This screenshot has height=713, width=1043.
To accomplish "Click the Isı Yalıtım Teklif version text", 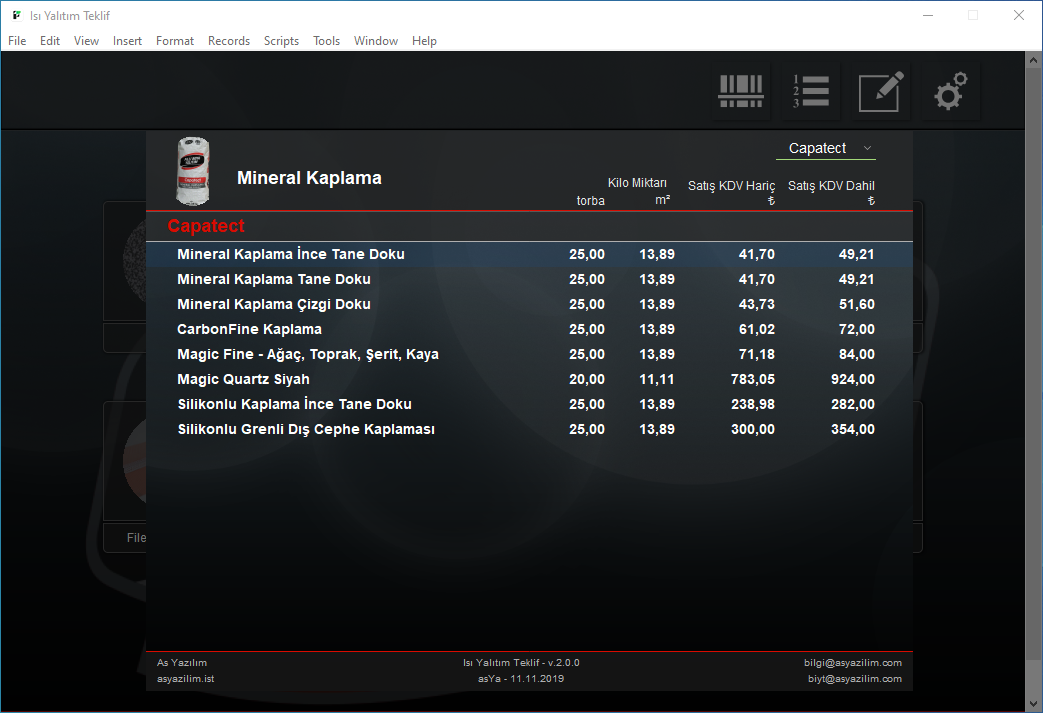I will point(521,662).
